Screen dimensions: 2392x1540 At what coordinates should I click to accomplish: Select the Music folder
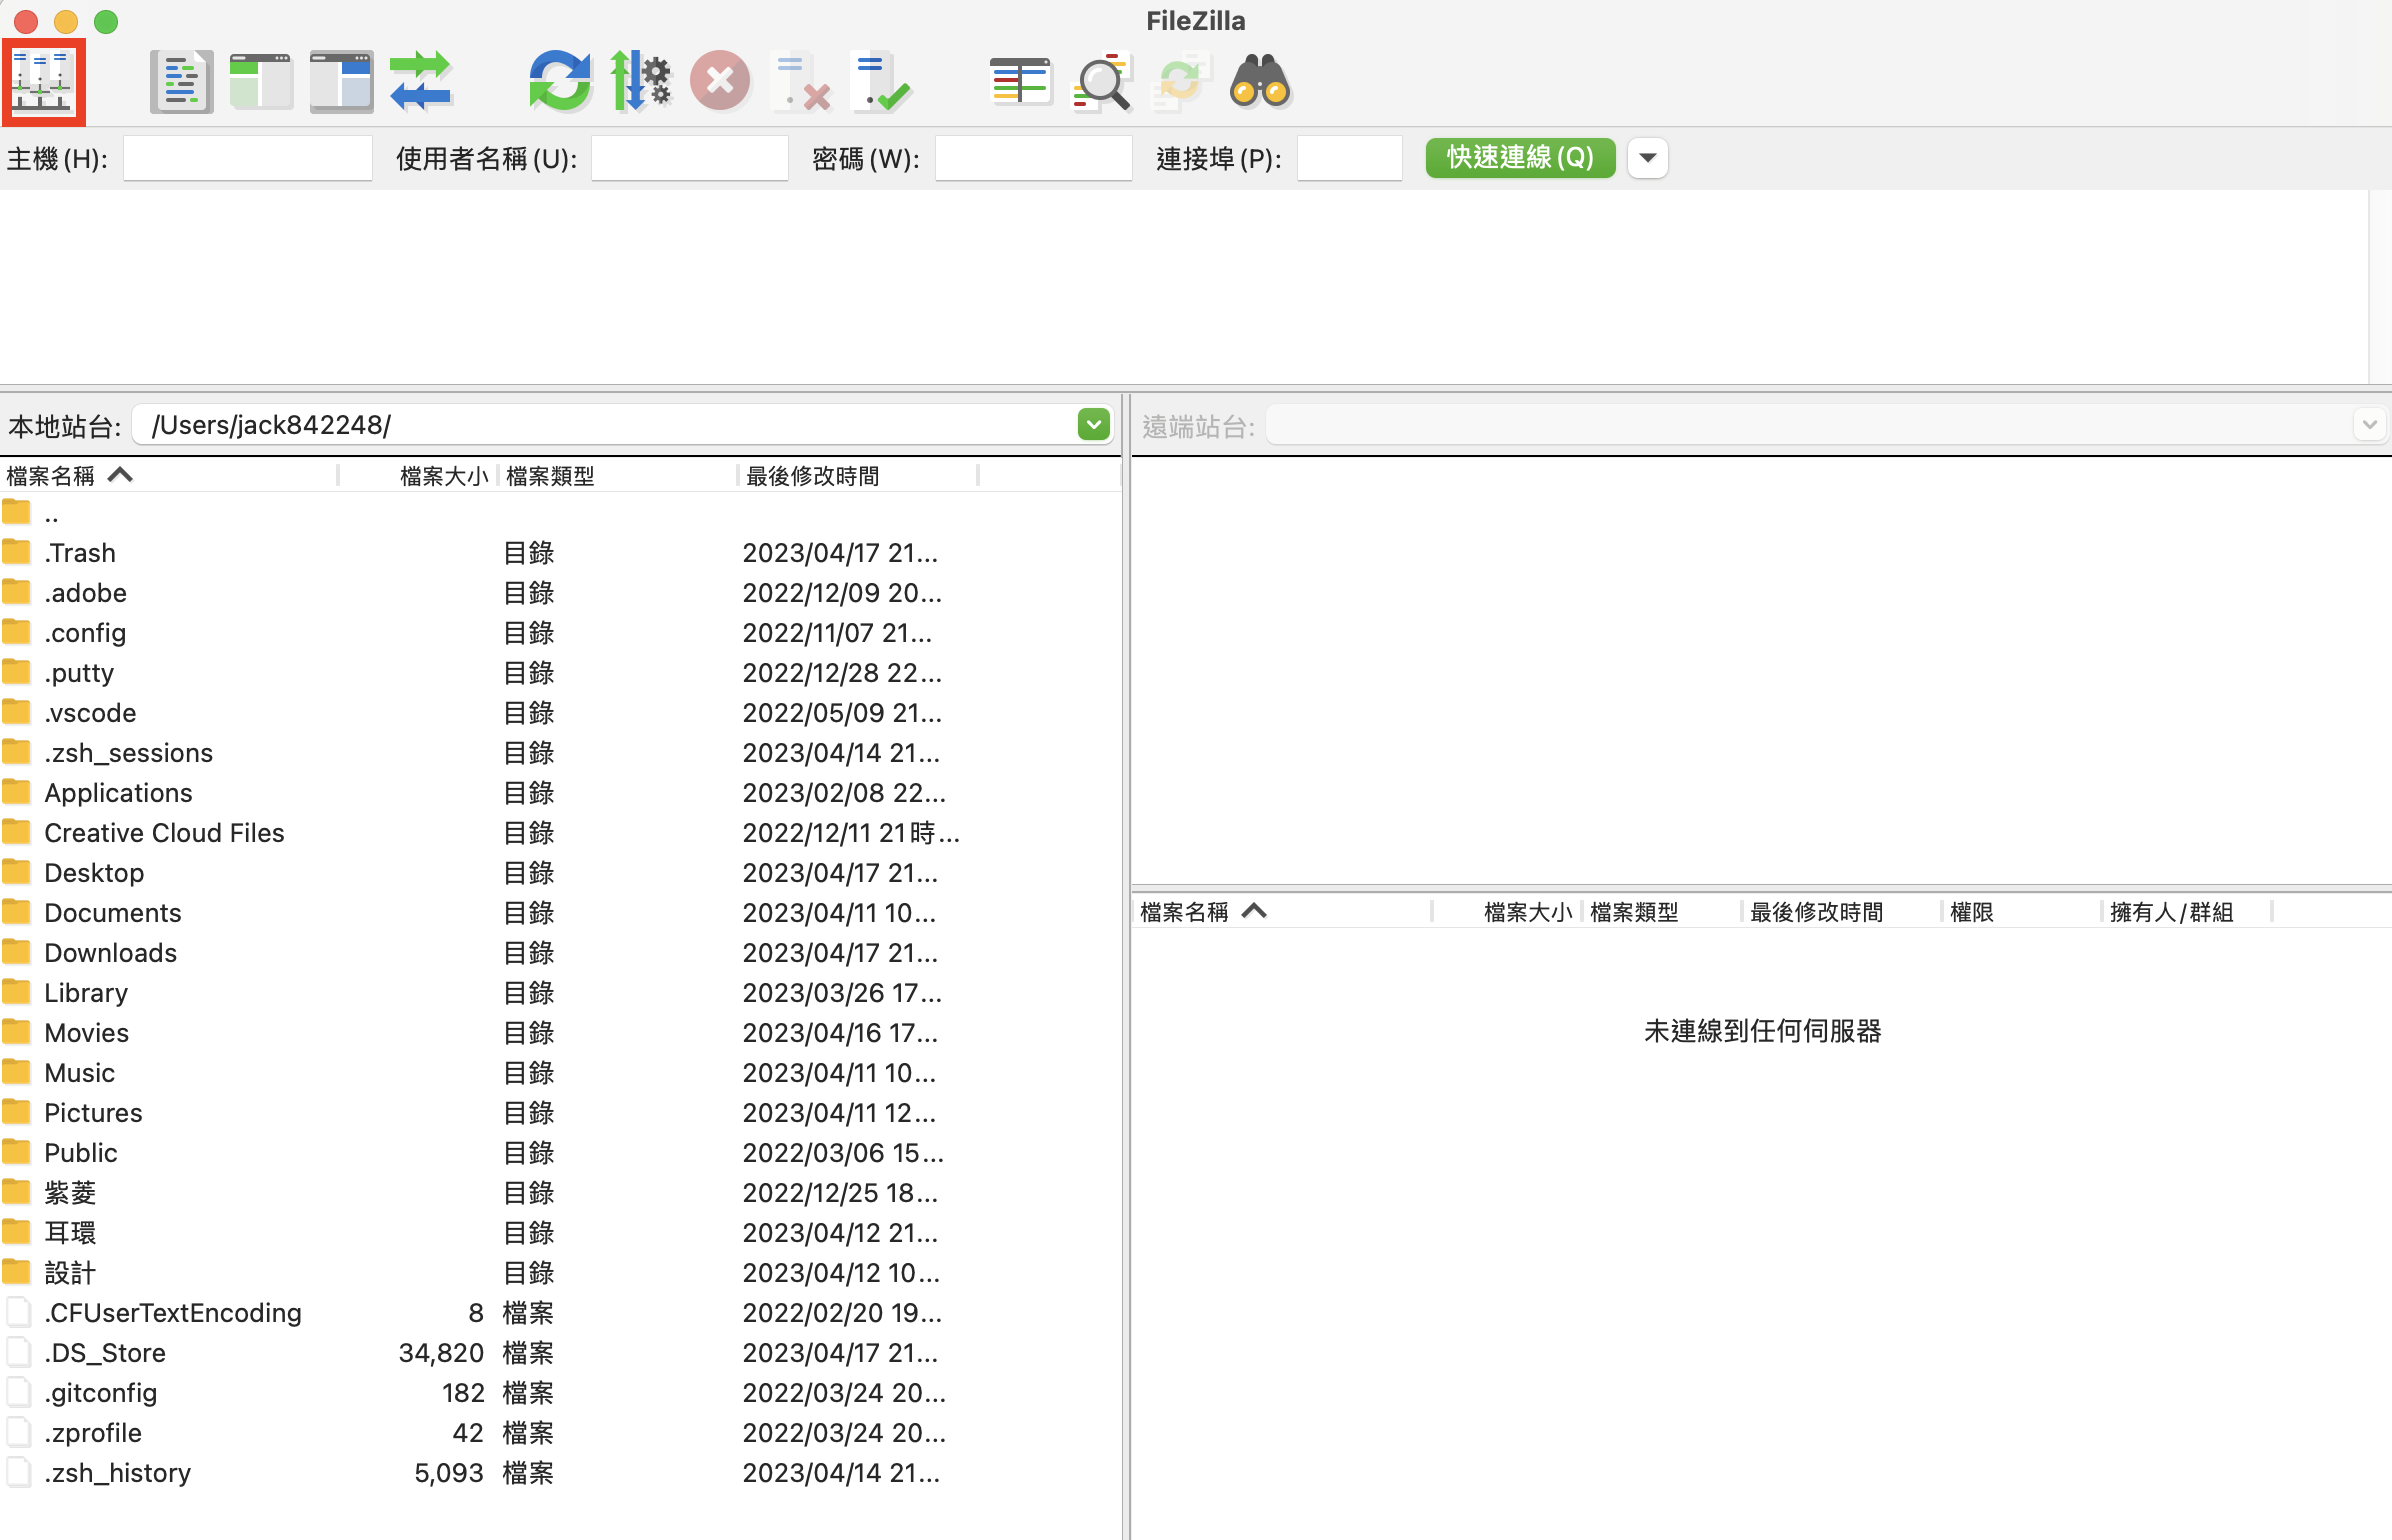click(560, 1073)
